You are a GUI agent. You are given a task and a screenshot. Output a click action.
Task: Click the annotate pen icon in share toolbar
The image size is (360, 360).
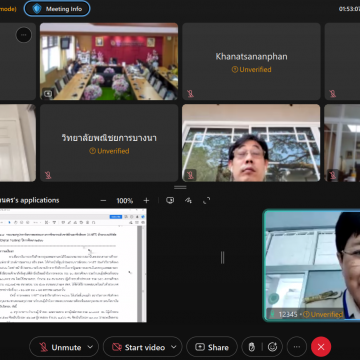[188, 200]
